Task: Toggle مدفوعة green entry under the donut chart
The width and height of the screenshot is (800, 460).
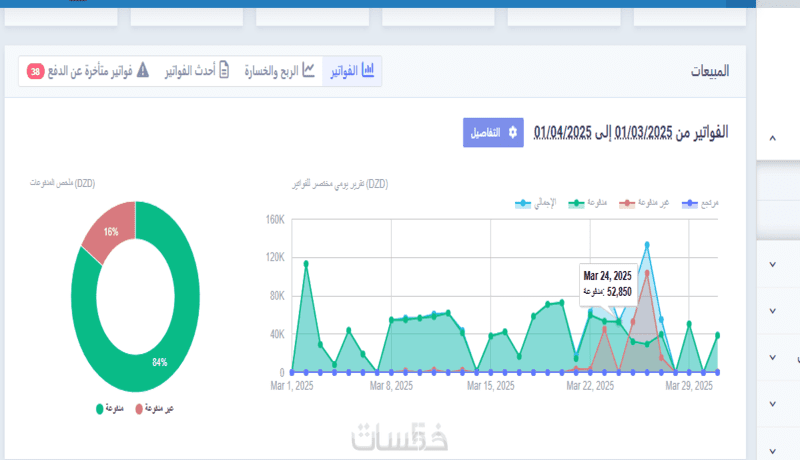Action: point(110,408)
